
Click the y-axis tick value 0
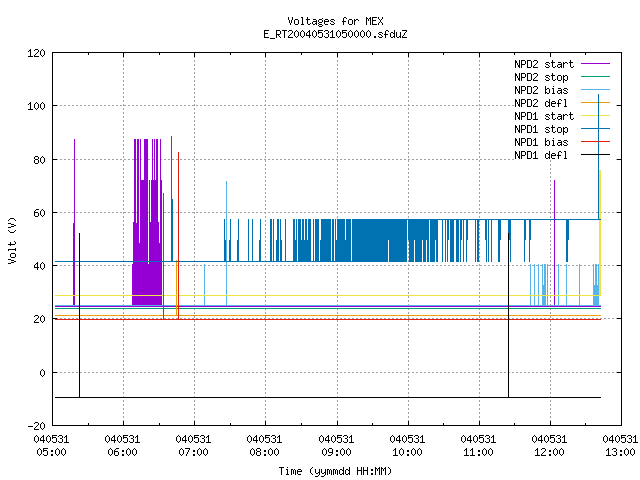coord(42,373)
